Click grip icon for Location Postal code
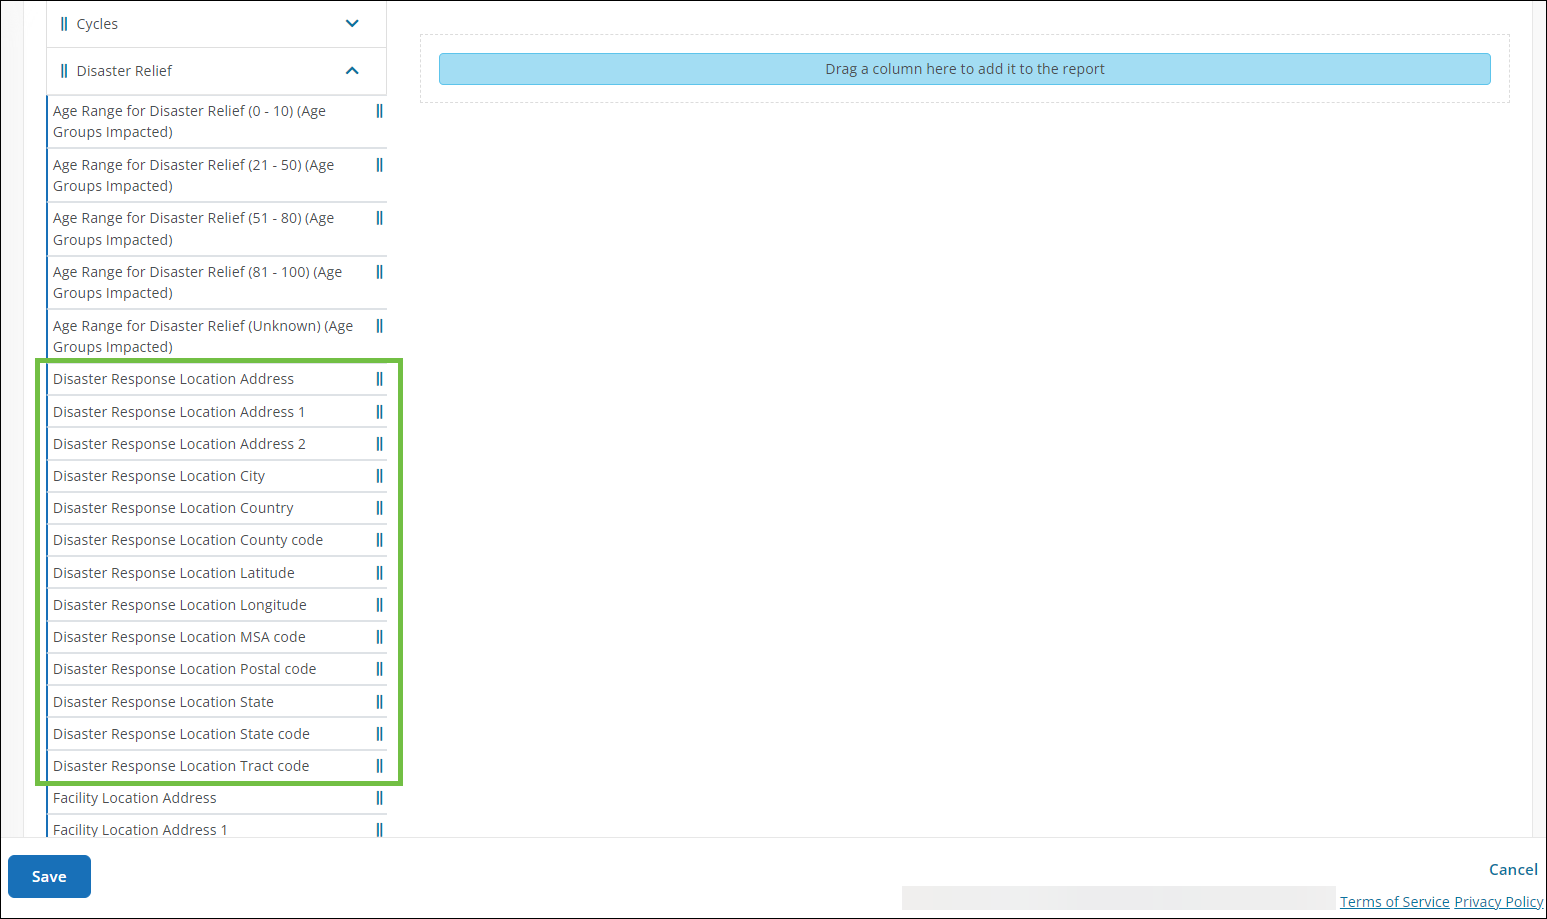Viewport: 1547px width, 919px height. 379,669
